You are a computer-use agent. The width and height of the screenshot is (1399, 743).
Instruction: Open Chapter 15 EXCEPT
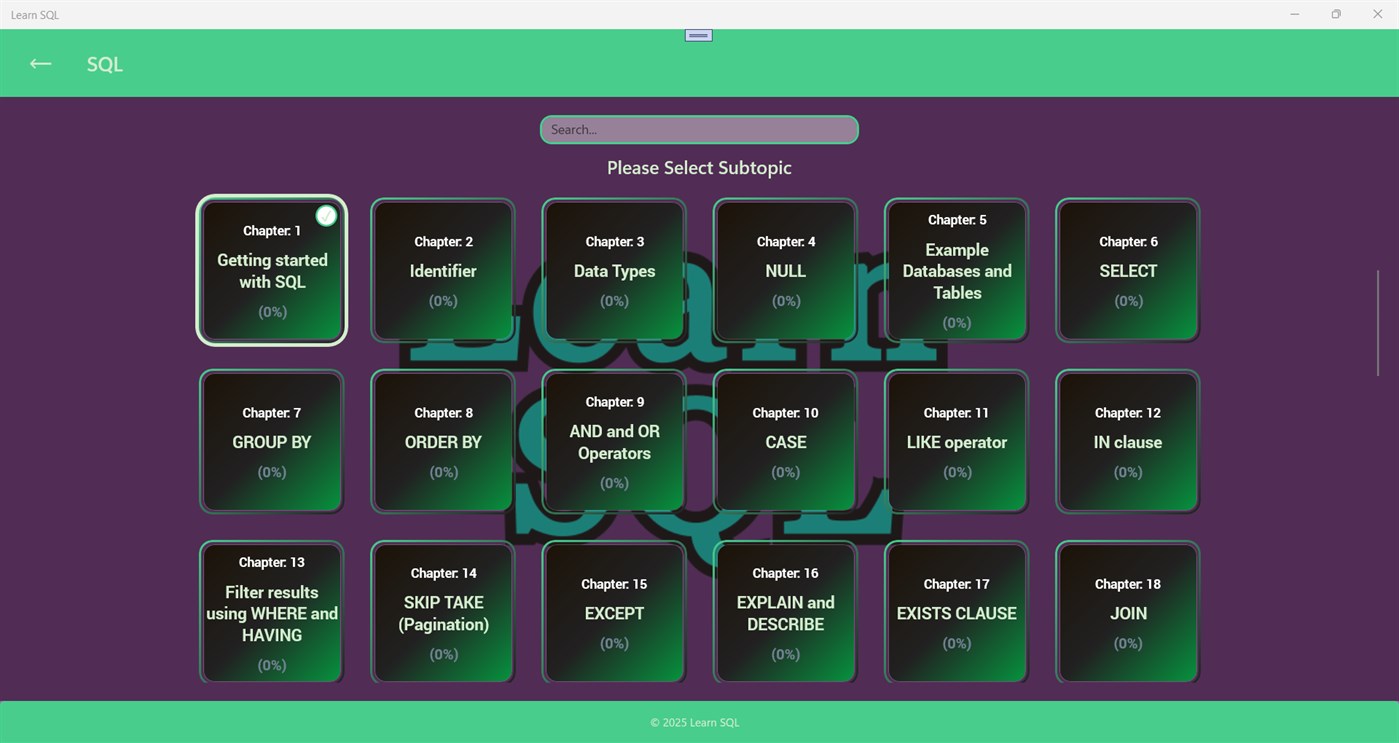(x=614, y=612)
